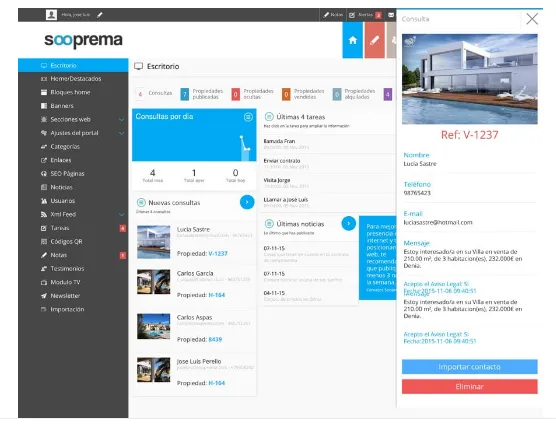This screenshot has width=556, height=432.
Task: Open the mail envelope icon in top bar
Action: 391,15
